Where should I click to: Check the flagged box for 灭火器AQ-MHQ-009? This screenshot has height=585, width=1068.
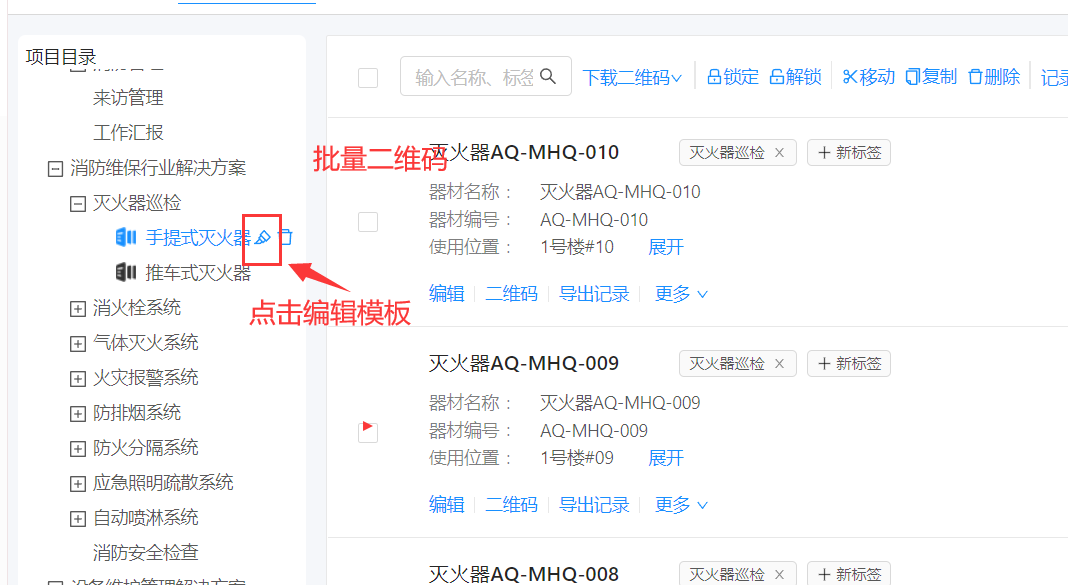click(x=368, y=432)
